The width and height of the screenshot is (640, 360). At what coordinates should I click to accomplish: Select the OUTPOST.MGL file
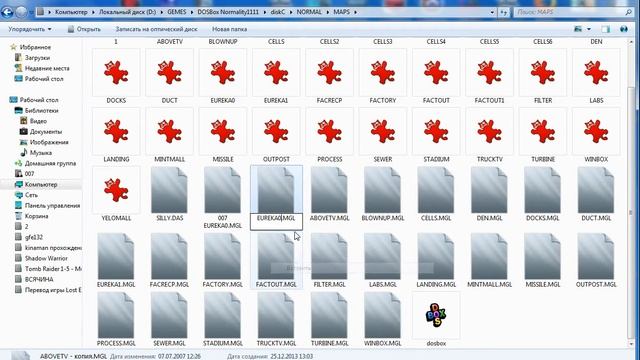pyautogui.click(x=596, y=260)
